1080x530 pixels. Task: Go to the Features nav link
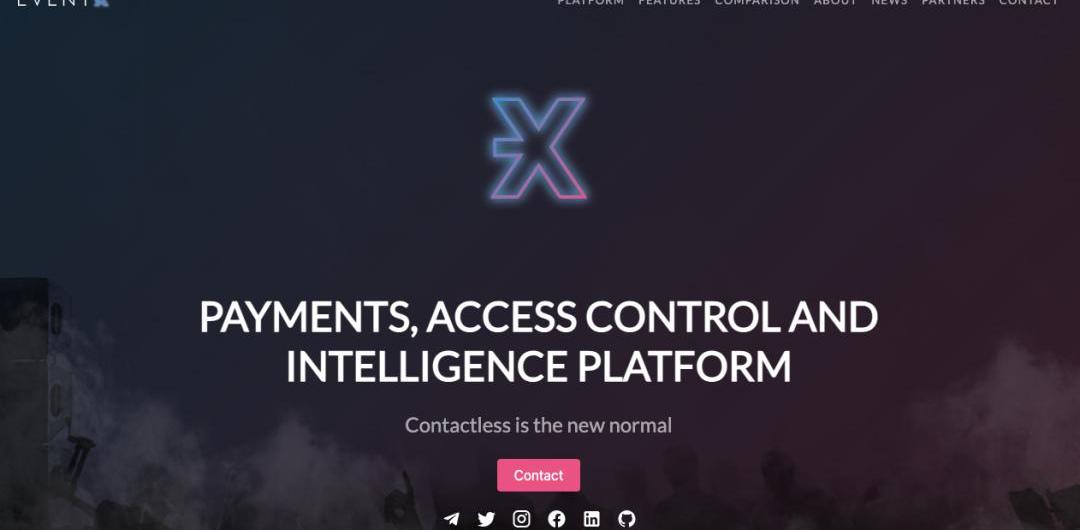tap(669, 2)
